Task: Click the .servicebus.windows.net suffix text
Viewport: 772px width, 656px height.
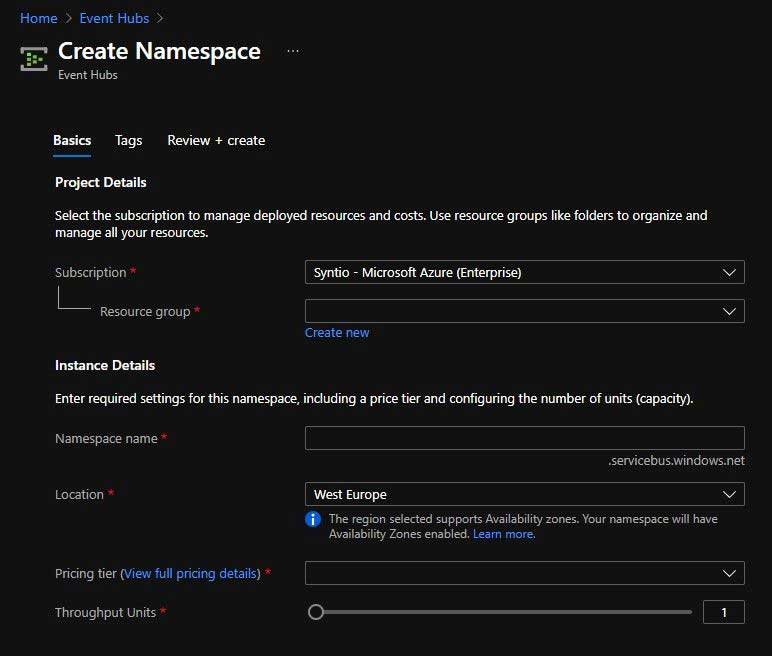Action: (x=676, y=460)
